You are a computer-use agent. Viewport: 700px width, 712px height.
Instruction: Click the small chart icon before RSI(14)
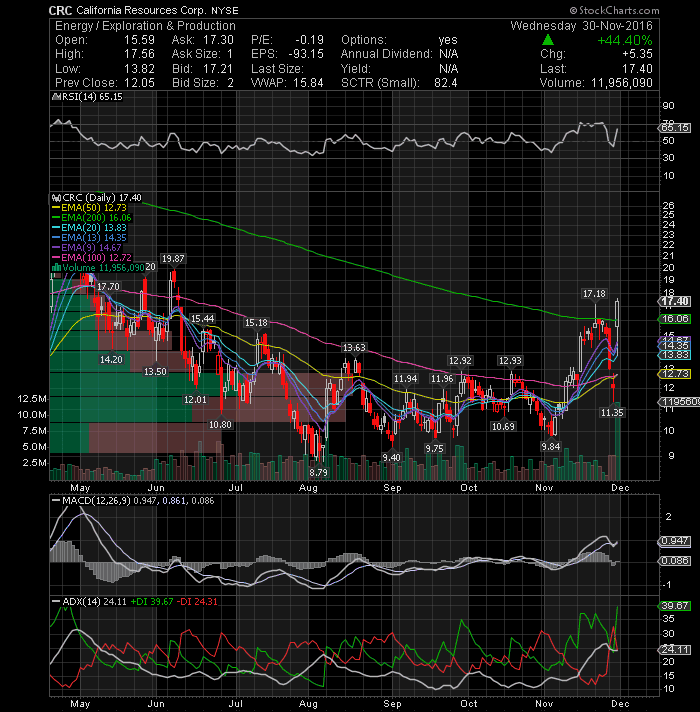56,97
